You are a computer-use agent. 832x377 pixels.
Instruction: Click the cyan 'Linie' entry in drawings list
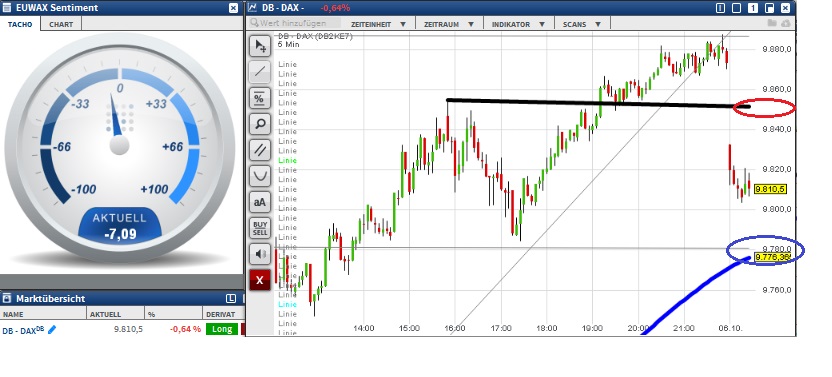pos(287,304)
